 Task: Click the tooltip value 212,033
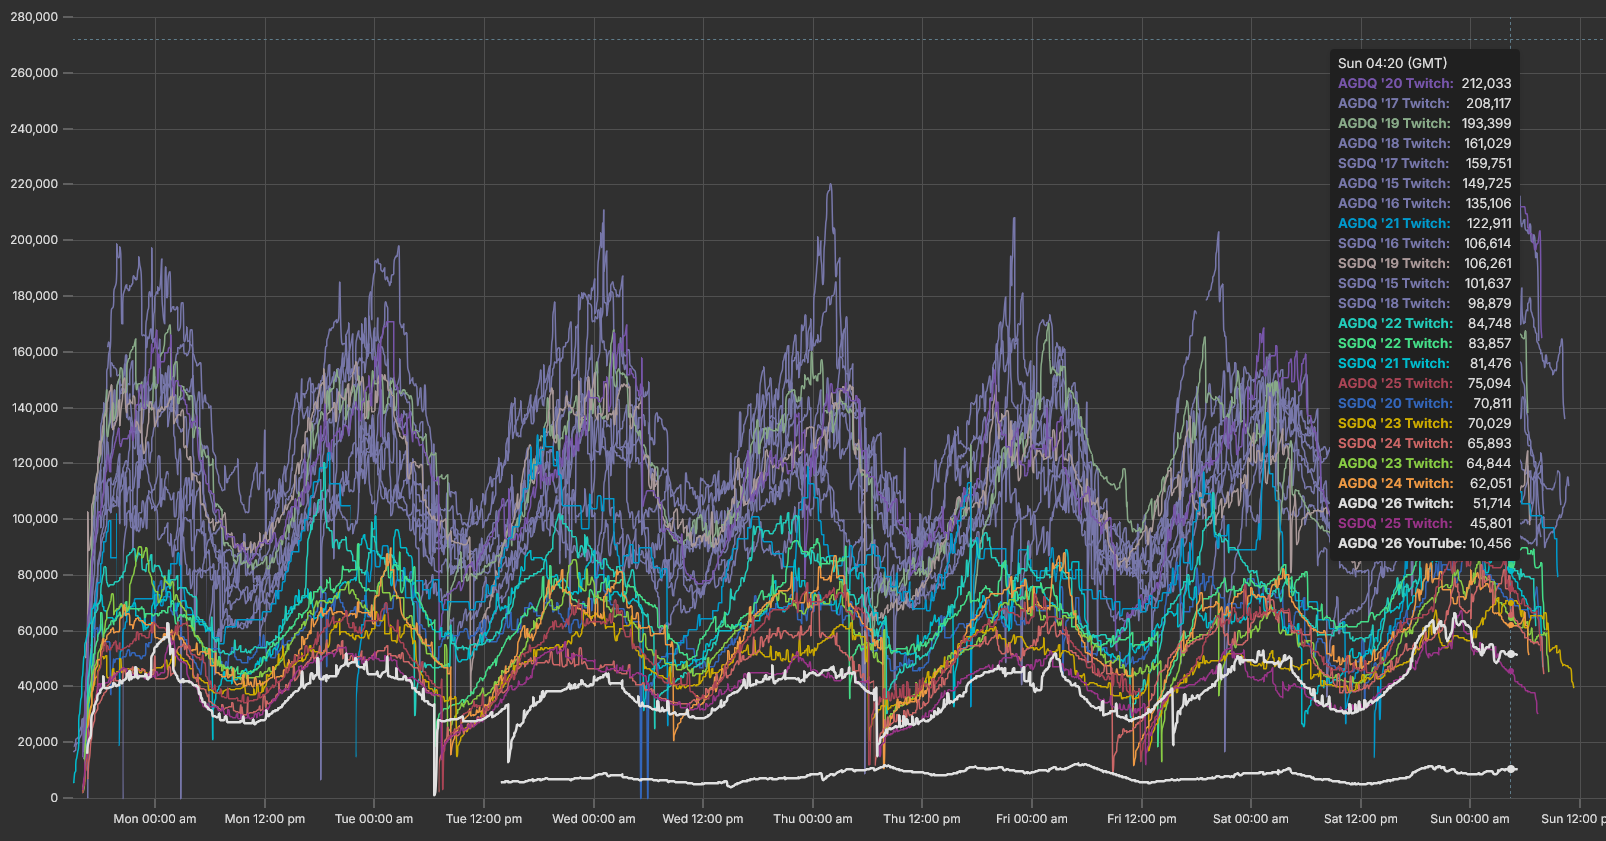click(x=1487, y=83)
